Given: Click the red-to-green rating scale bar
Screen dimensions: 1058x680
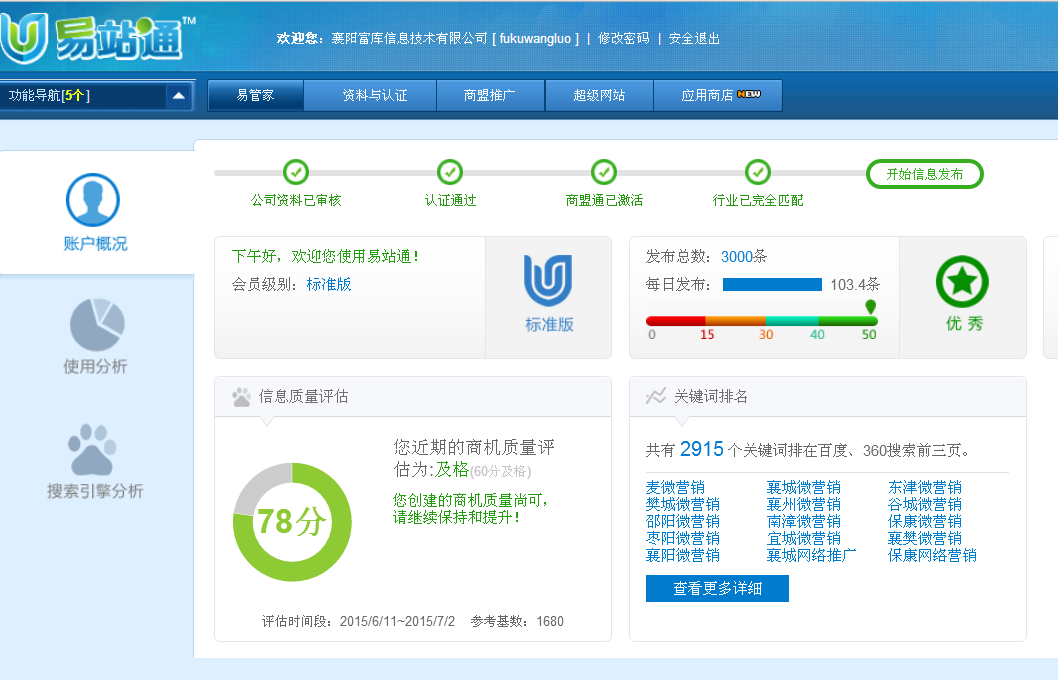Looking at the screenshot, I should tap(761, 321).
